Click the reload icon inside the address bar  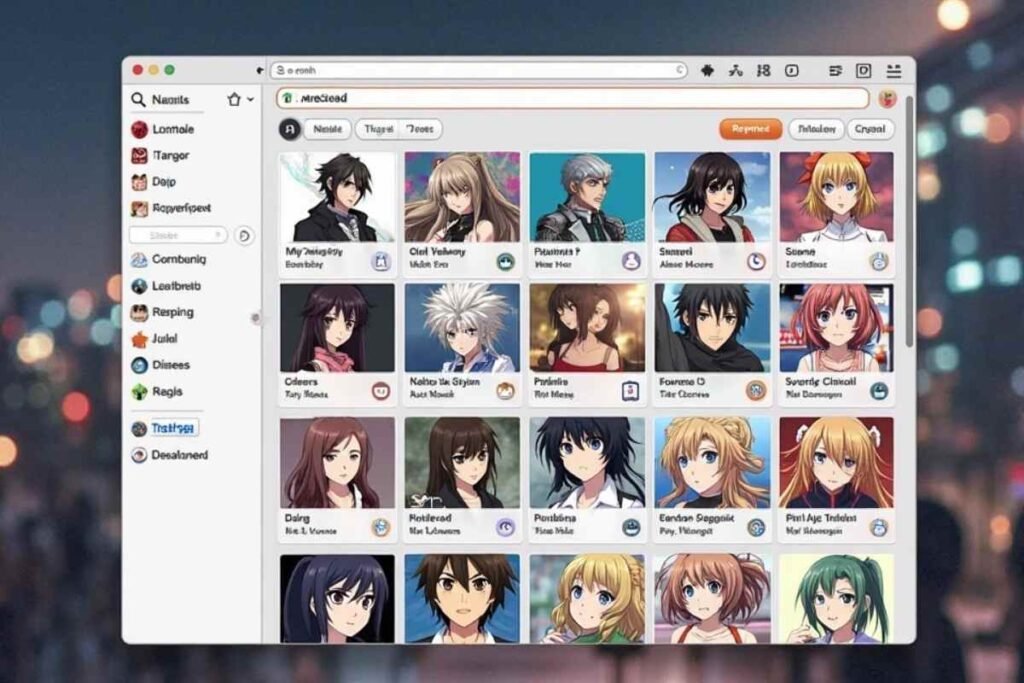pyautogui.click(x=680, y=70)
